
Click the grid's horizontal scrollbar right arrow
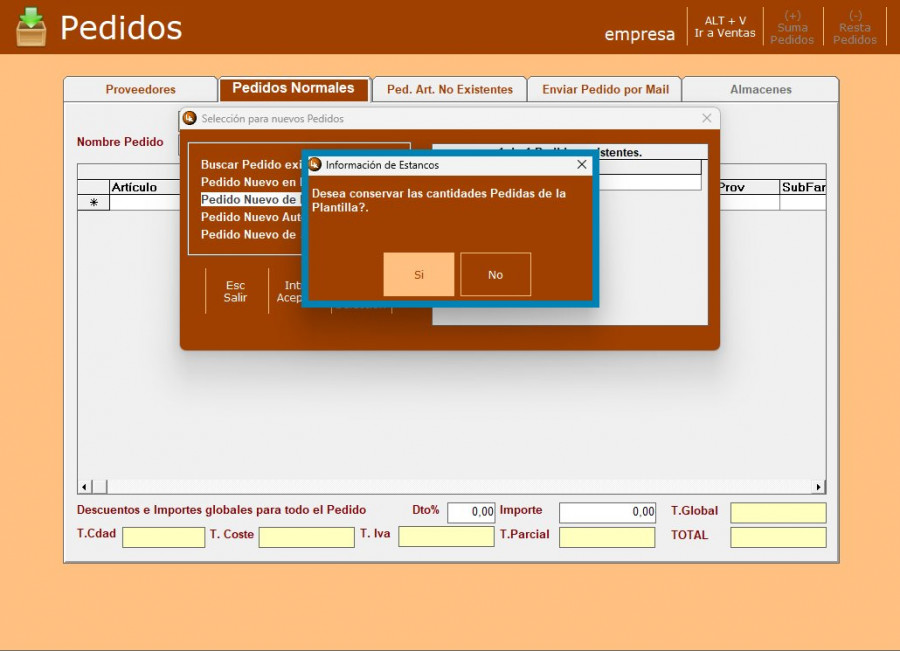click(819, 487)
